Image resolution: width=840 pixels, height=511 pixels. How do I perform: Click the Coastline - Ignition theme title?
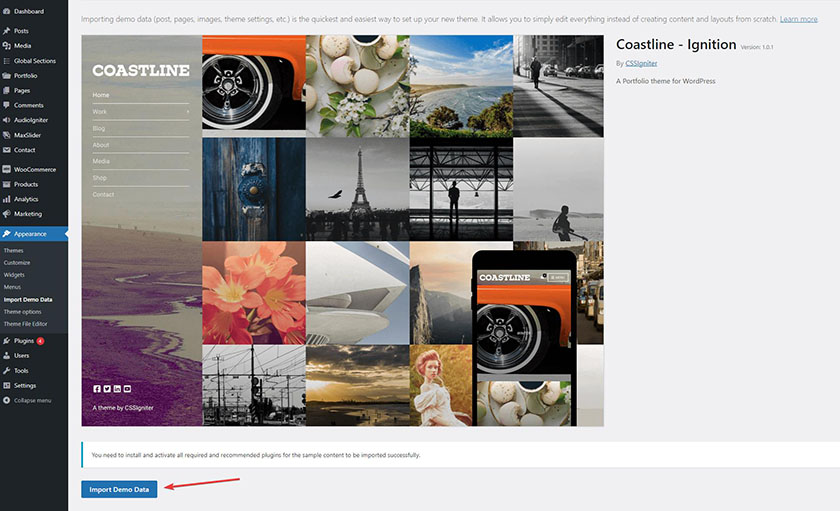pyautogui.click(x=676, y=44)
